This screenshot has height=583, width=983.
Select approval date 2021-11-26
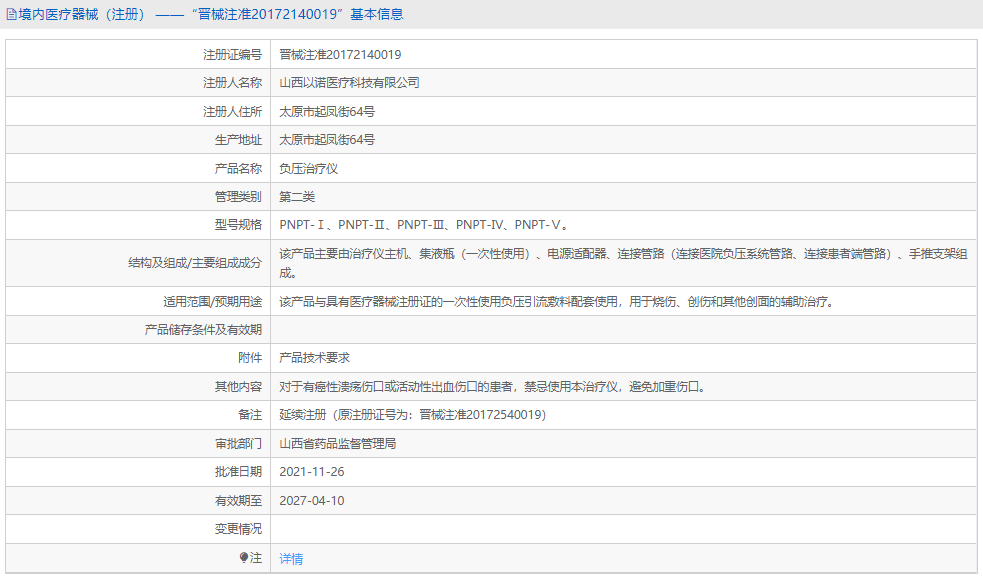[312, 472]
